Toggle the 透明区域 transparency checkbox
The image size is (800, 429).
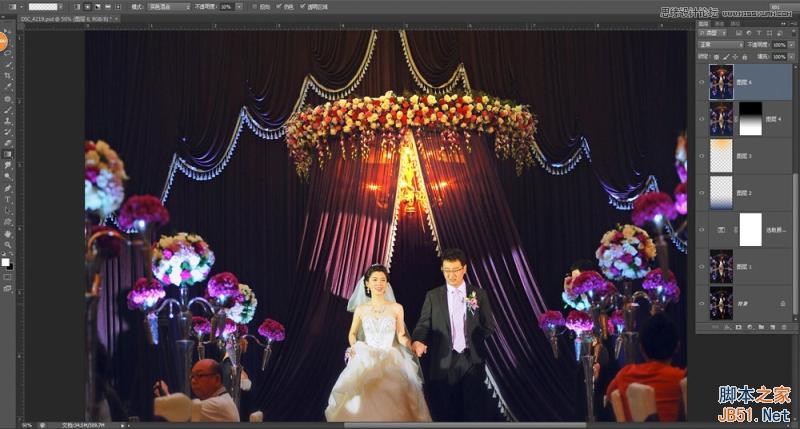point(303,7)
